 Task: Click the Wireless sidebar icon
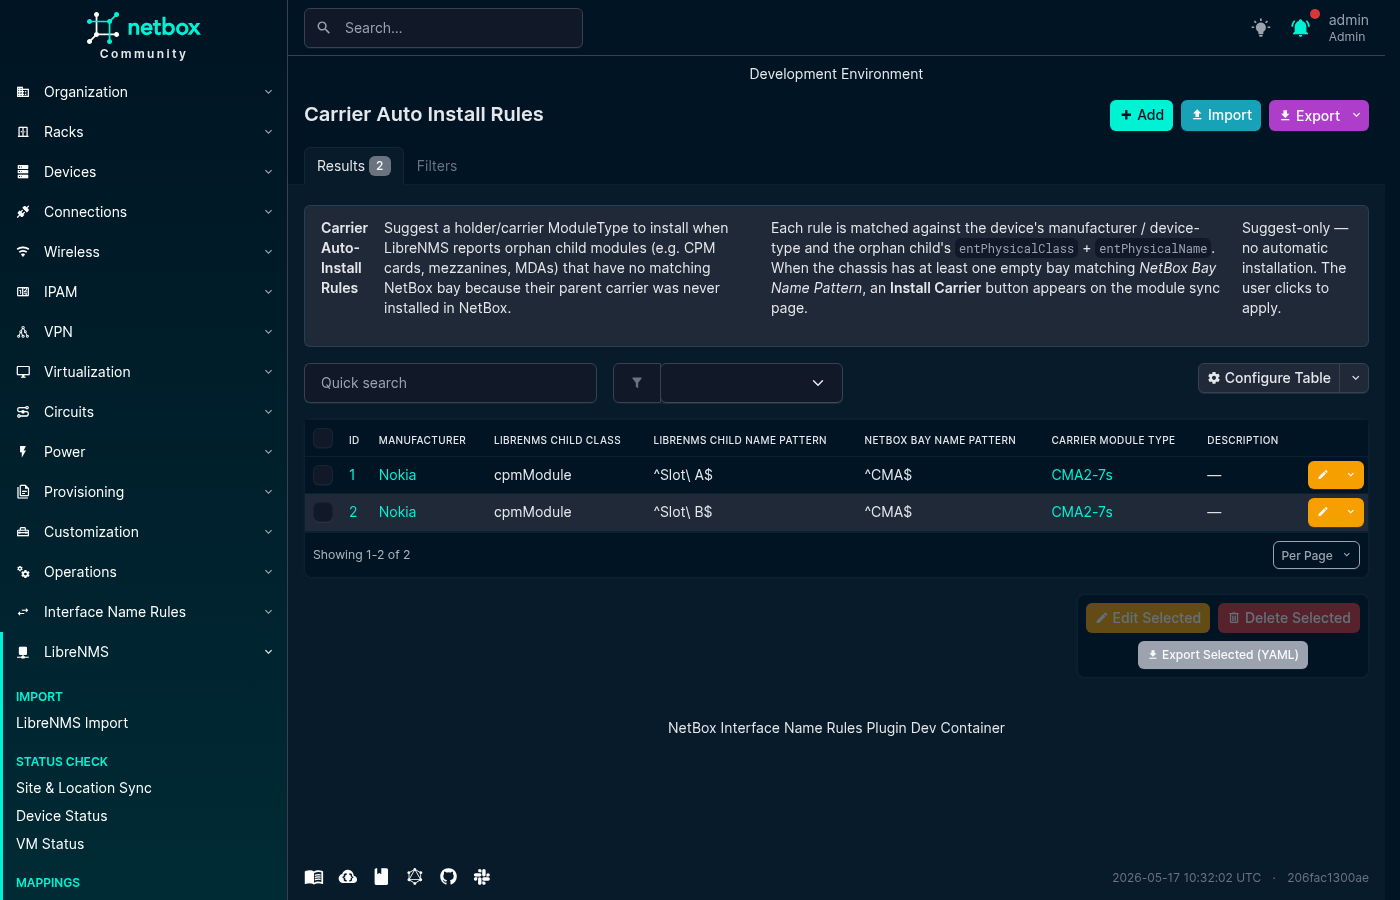pyautogui.click(x=23, y=252)
